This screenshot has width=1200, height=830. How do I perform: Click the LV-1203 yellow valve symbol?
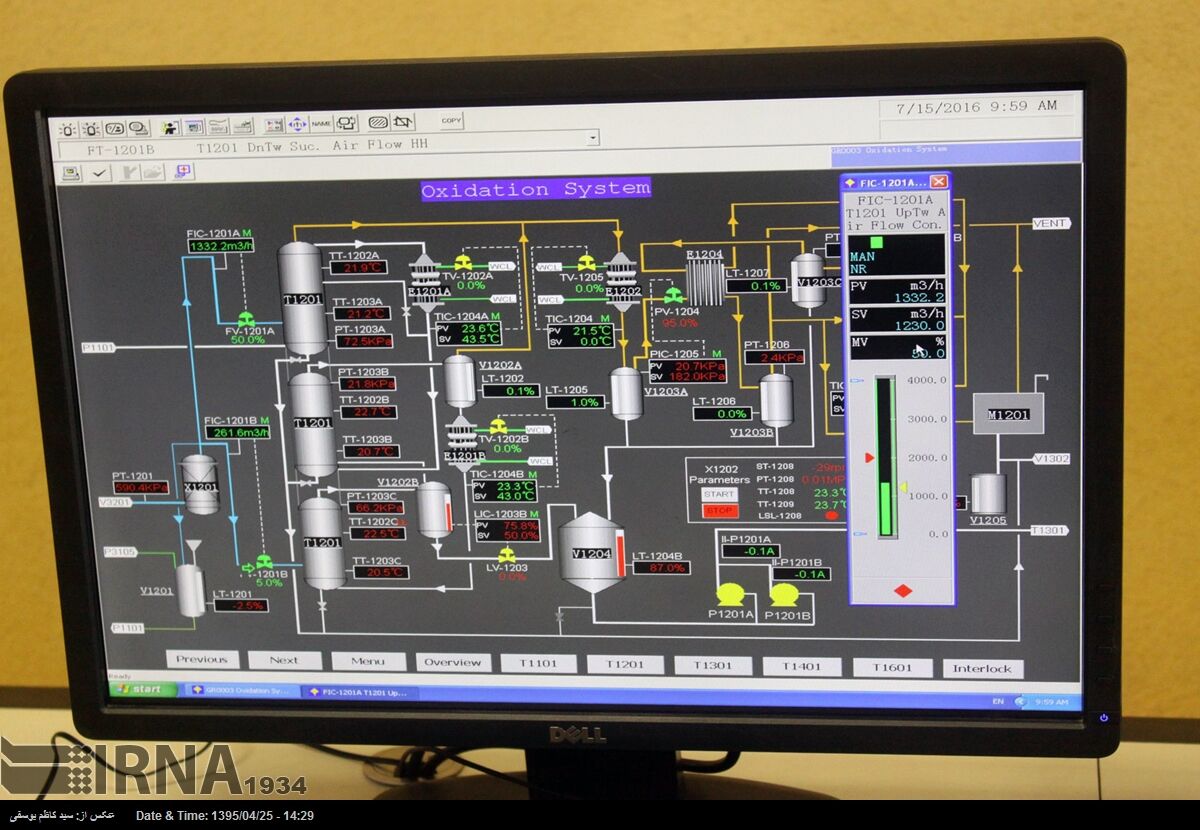click(507, 556)
